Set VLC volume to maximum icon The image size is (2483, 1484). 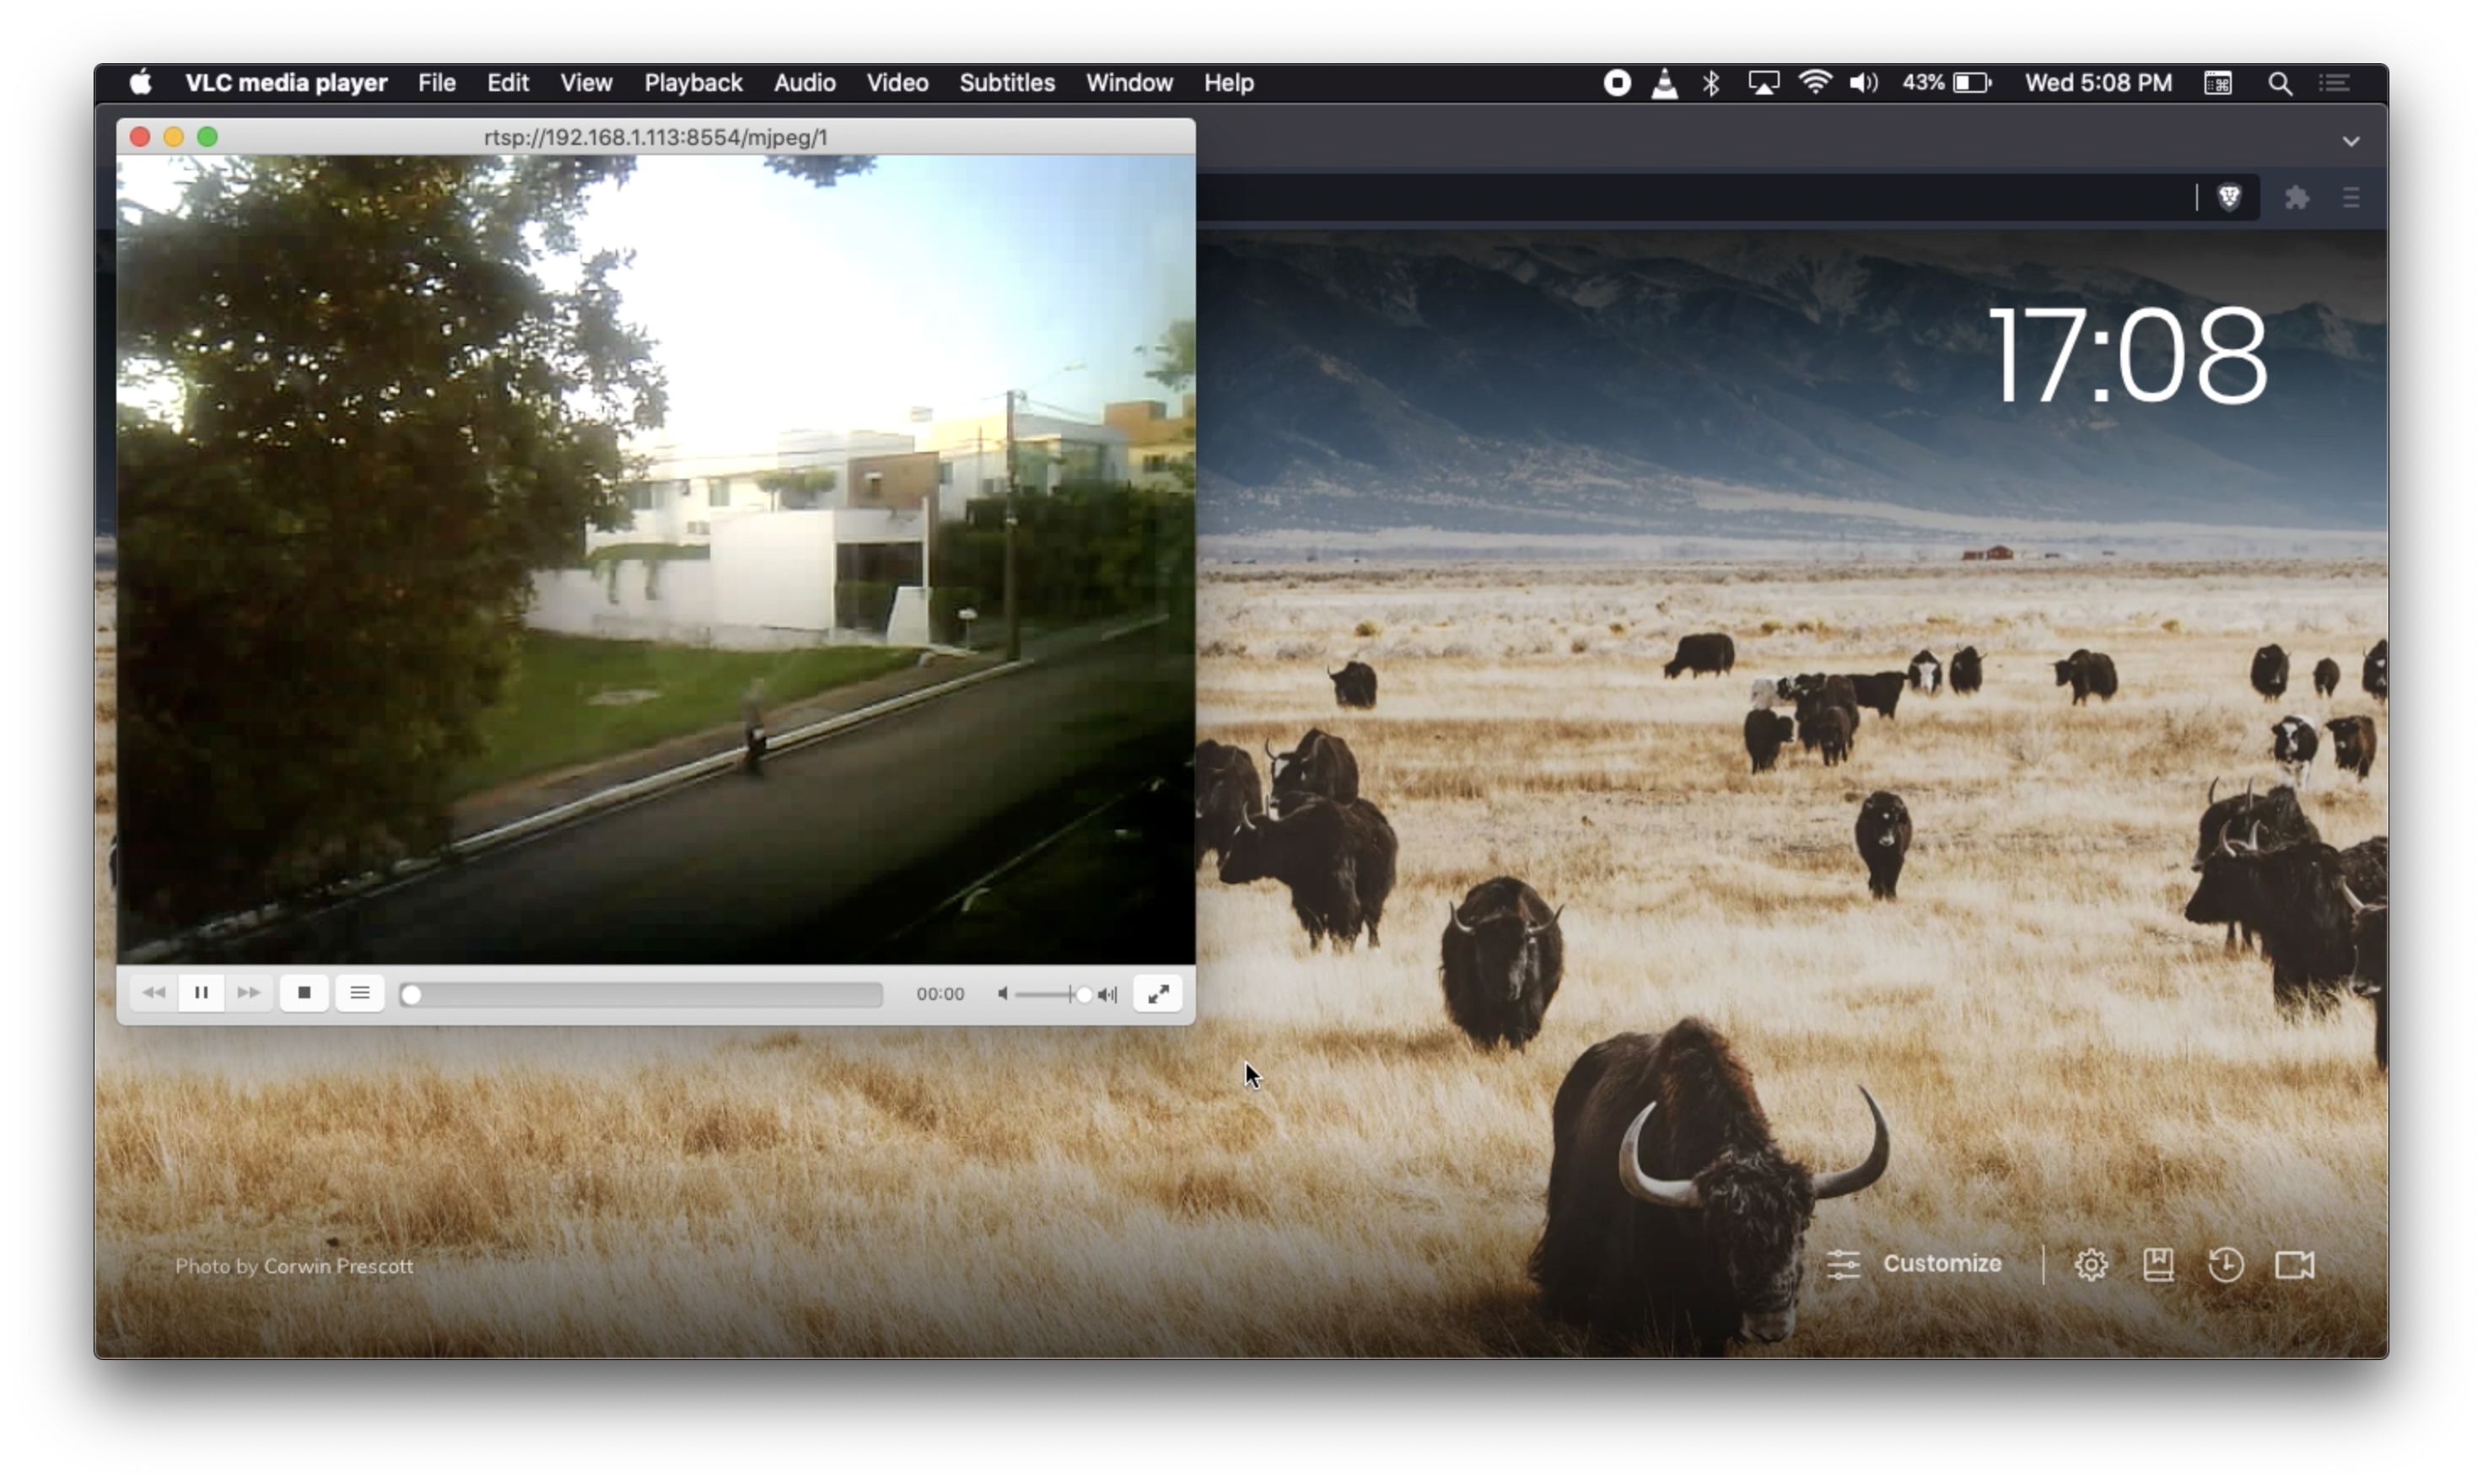[x=1107, y=994]
